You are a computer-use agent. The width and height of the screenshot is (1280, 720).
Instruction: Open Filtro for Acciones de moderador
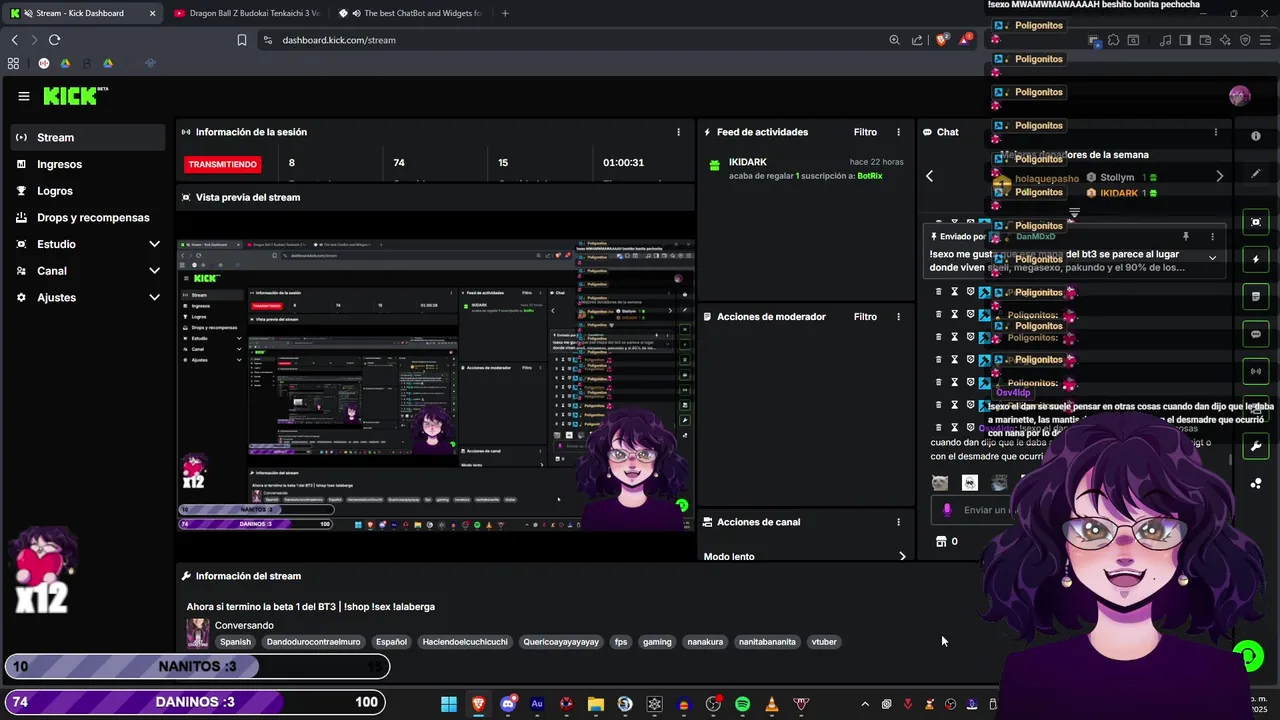865,317
